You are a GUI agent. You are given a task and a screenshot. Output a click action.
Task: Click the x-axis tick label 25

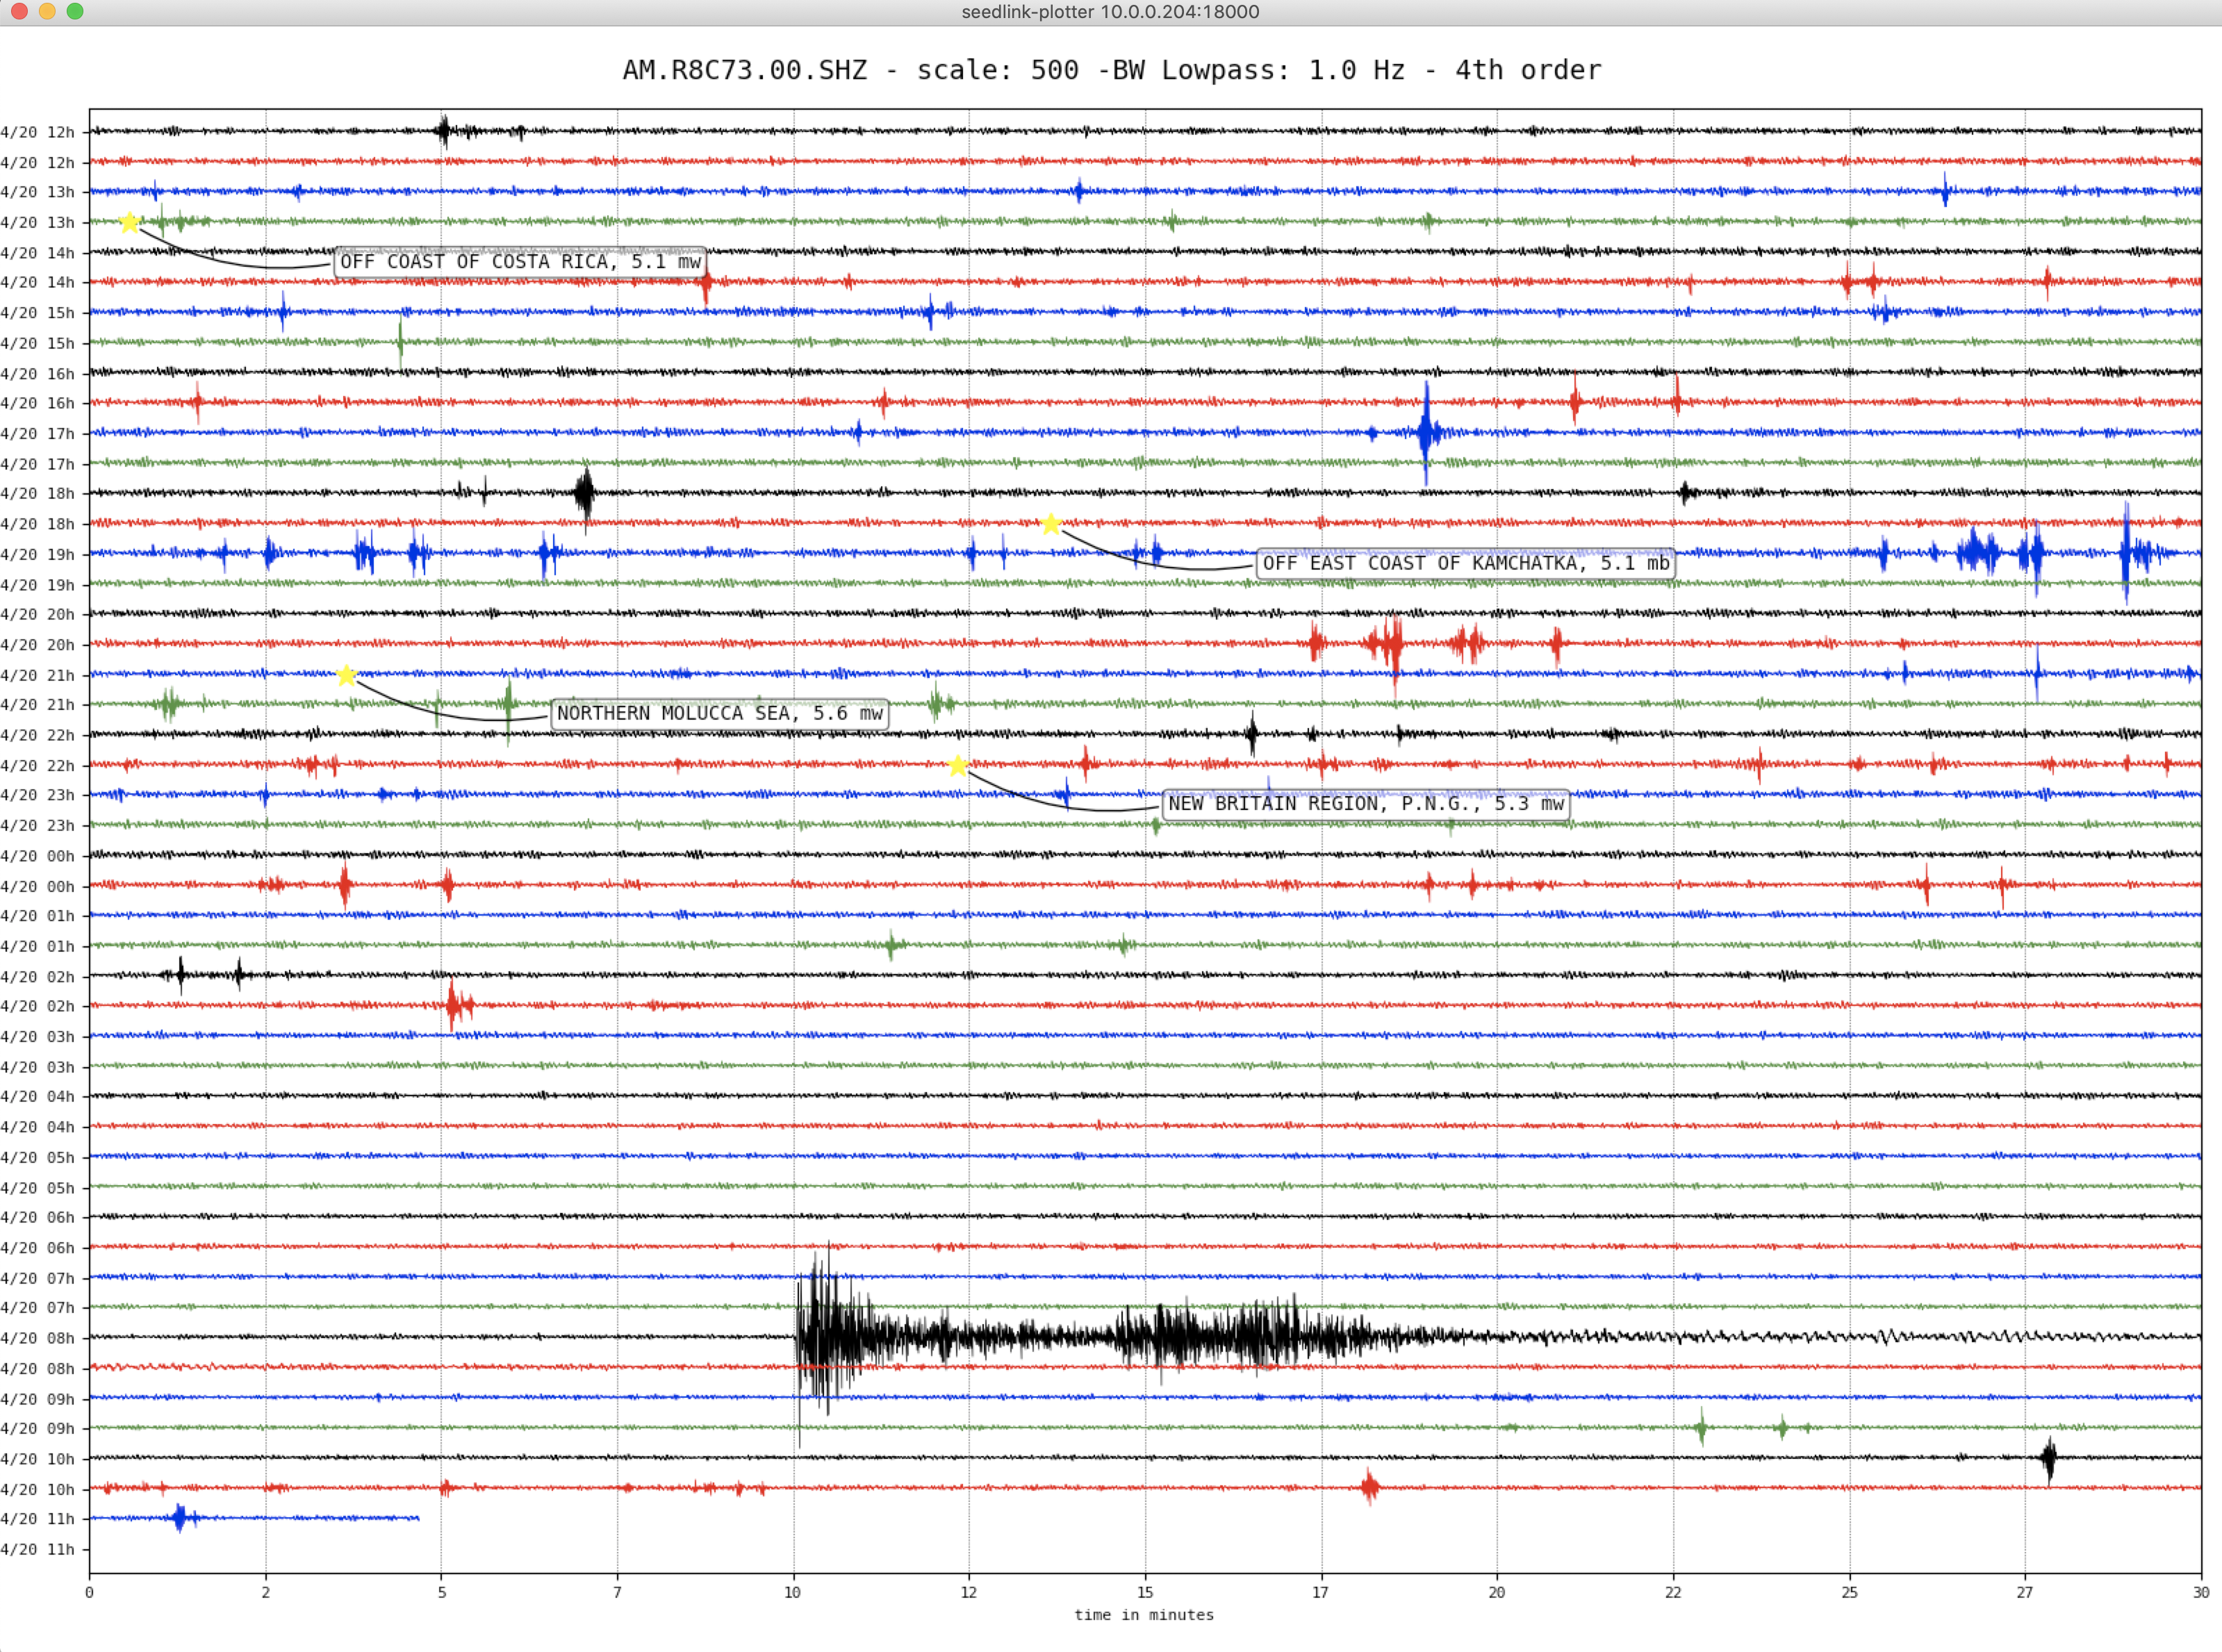click(x=1849, y=1592)
